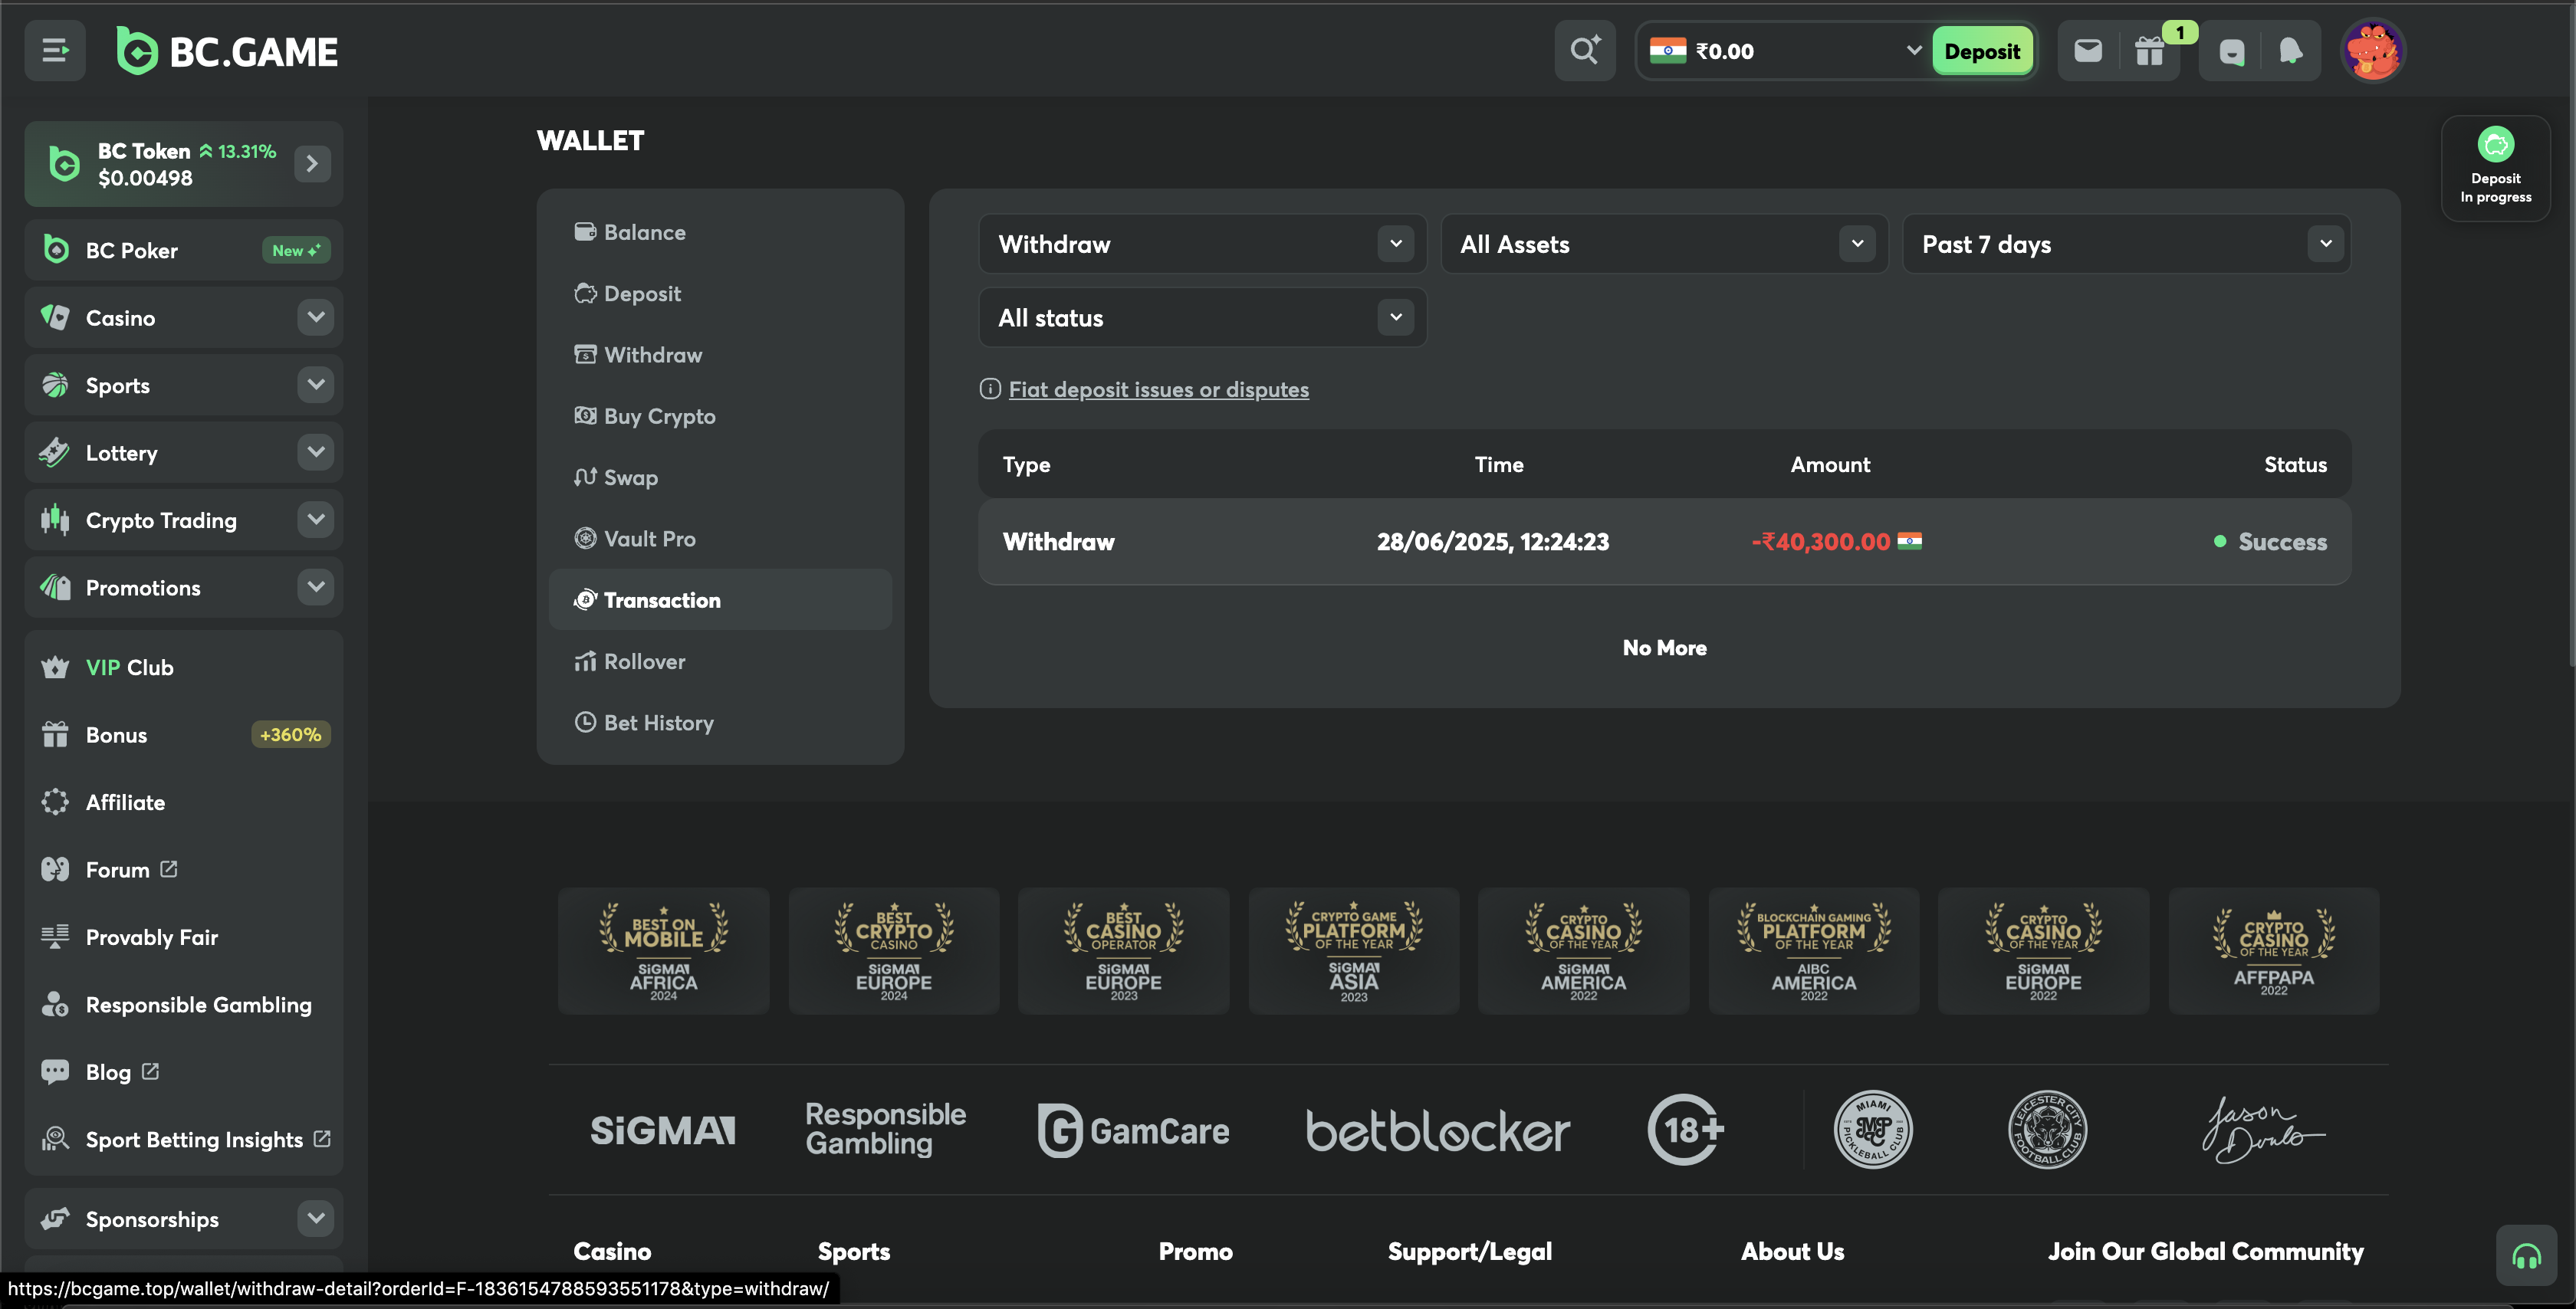2576x1309 pixels.
Task: Click the green Deposit button in header
Action: pos(1982,51)
